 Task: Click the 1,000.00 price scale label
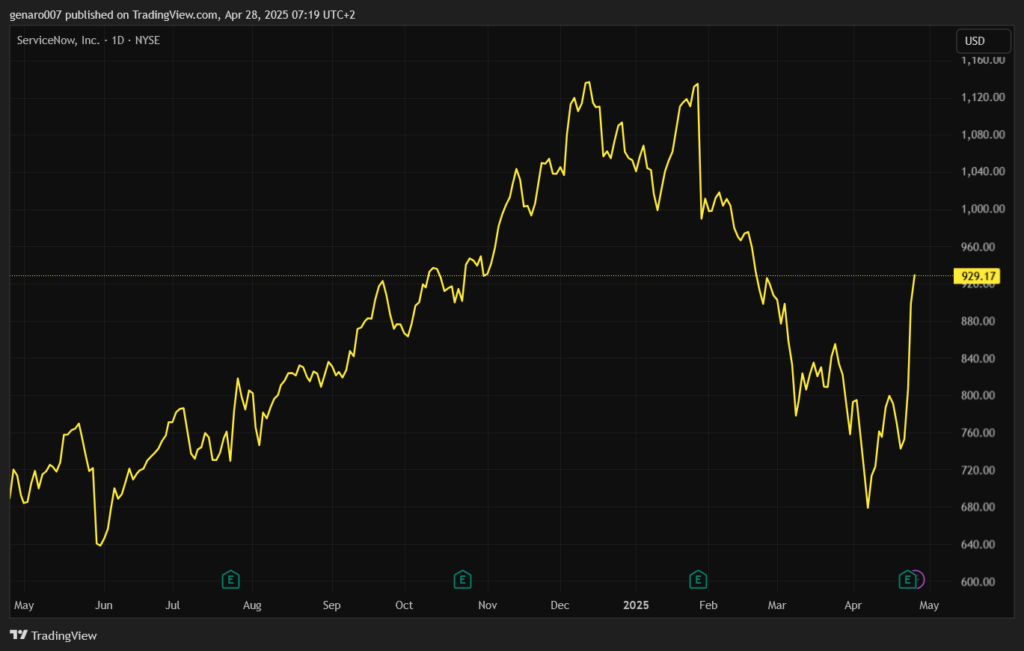tap(982, 209)
